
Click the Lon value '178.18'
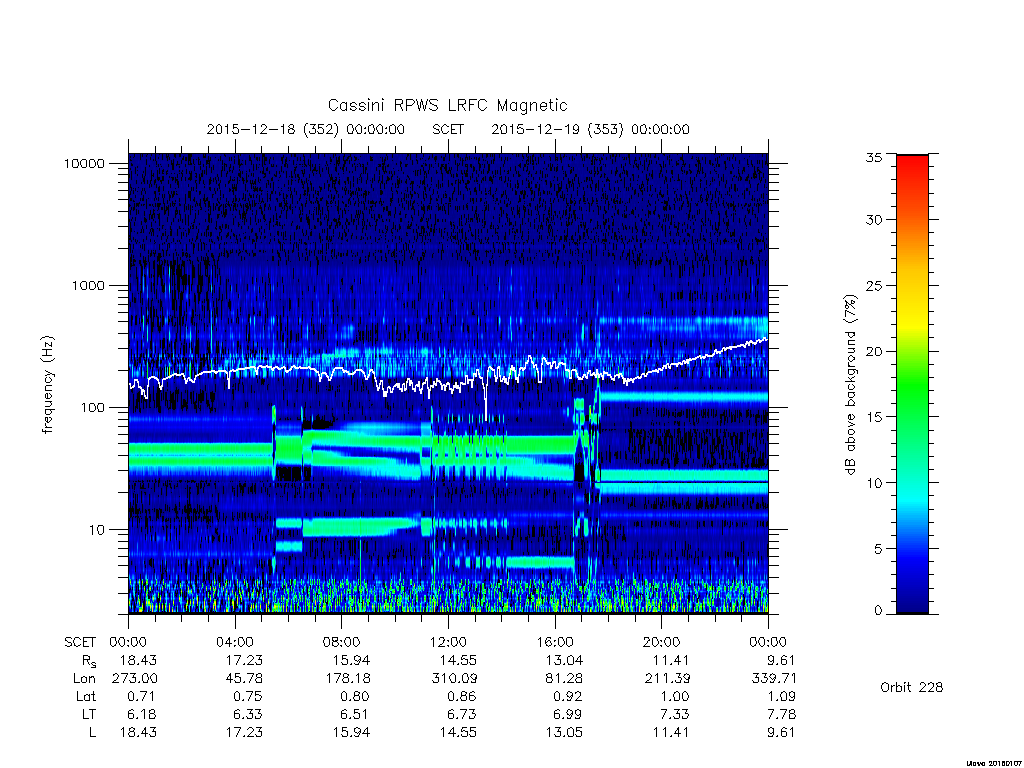pos(348,679)
